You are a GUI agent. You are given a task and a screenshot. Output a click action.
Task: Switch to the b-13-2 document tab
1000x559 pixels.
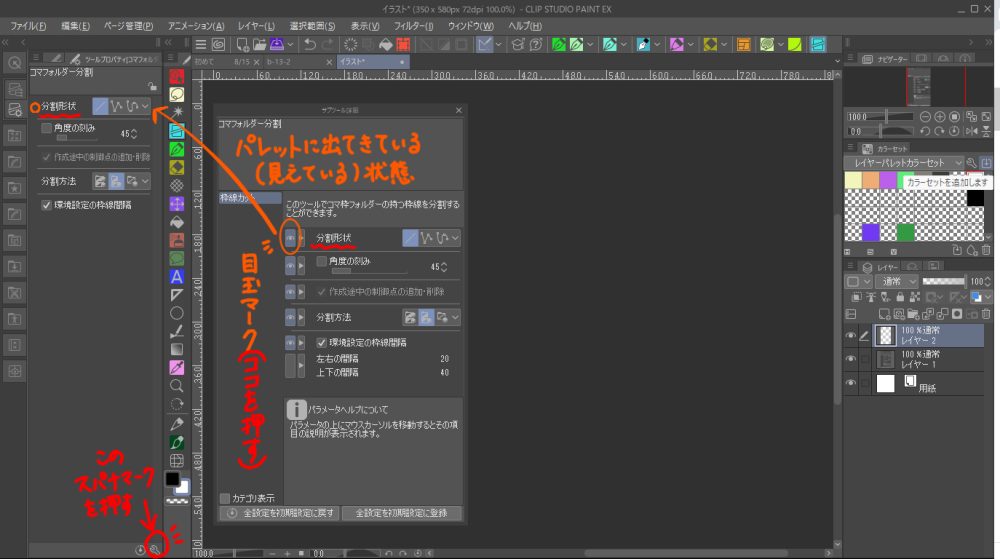[x=298, y=62]
